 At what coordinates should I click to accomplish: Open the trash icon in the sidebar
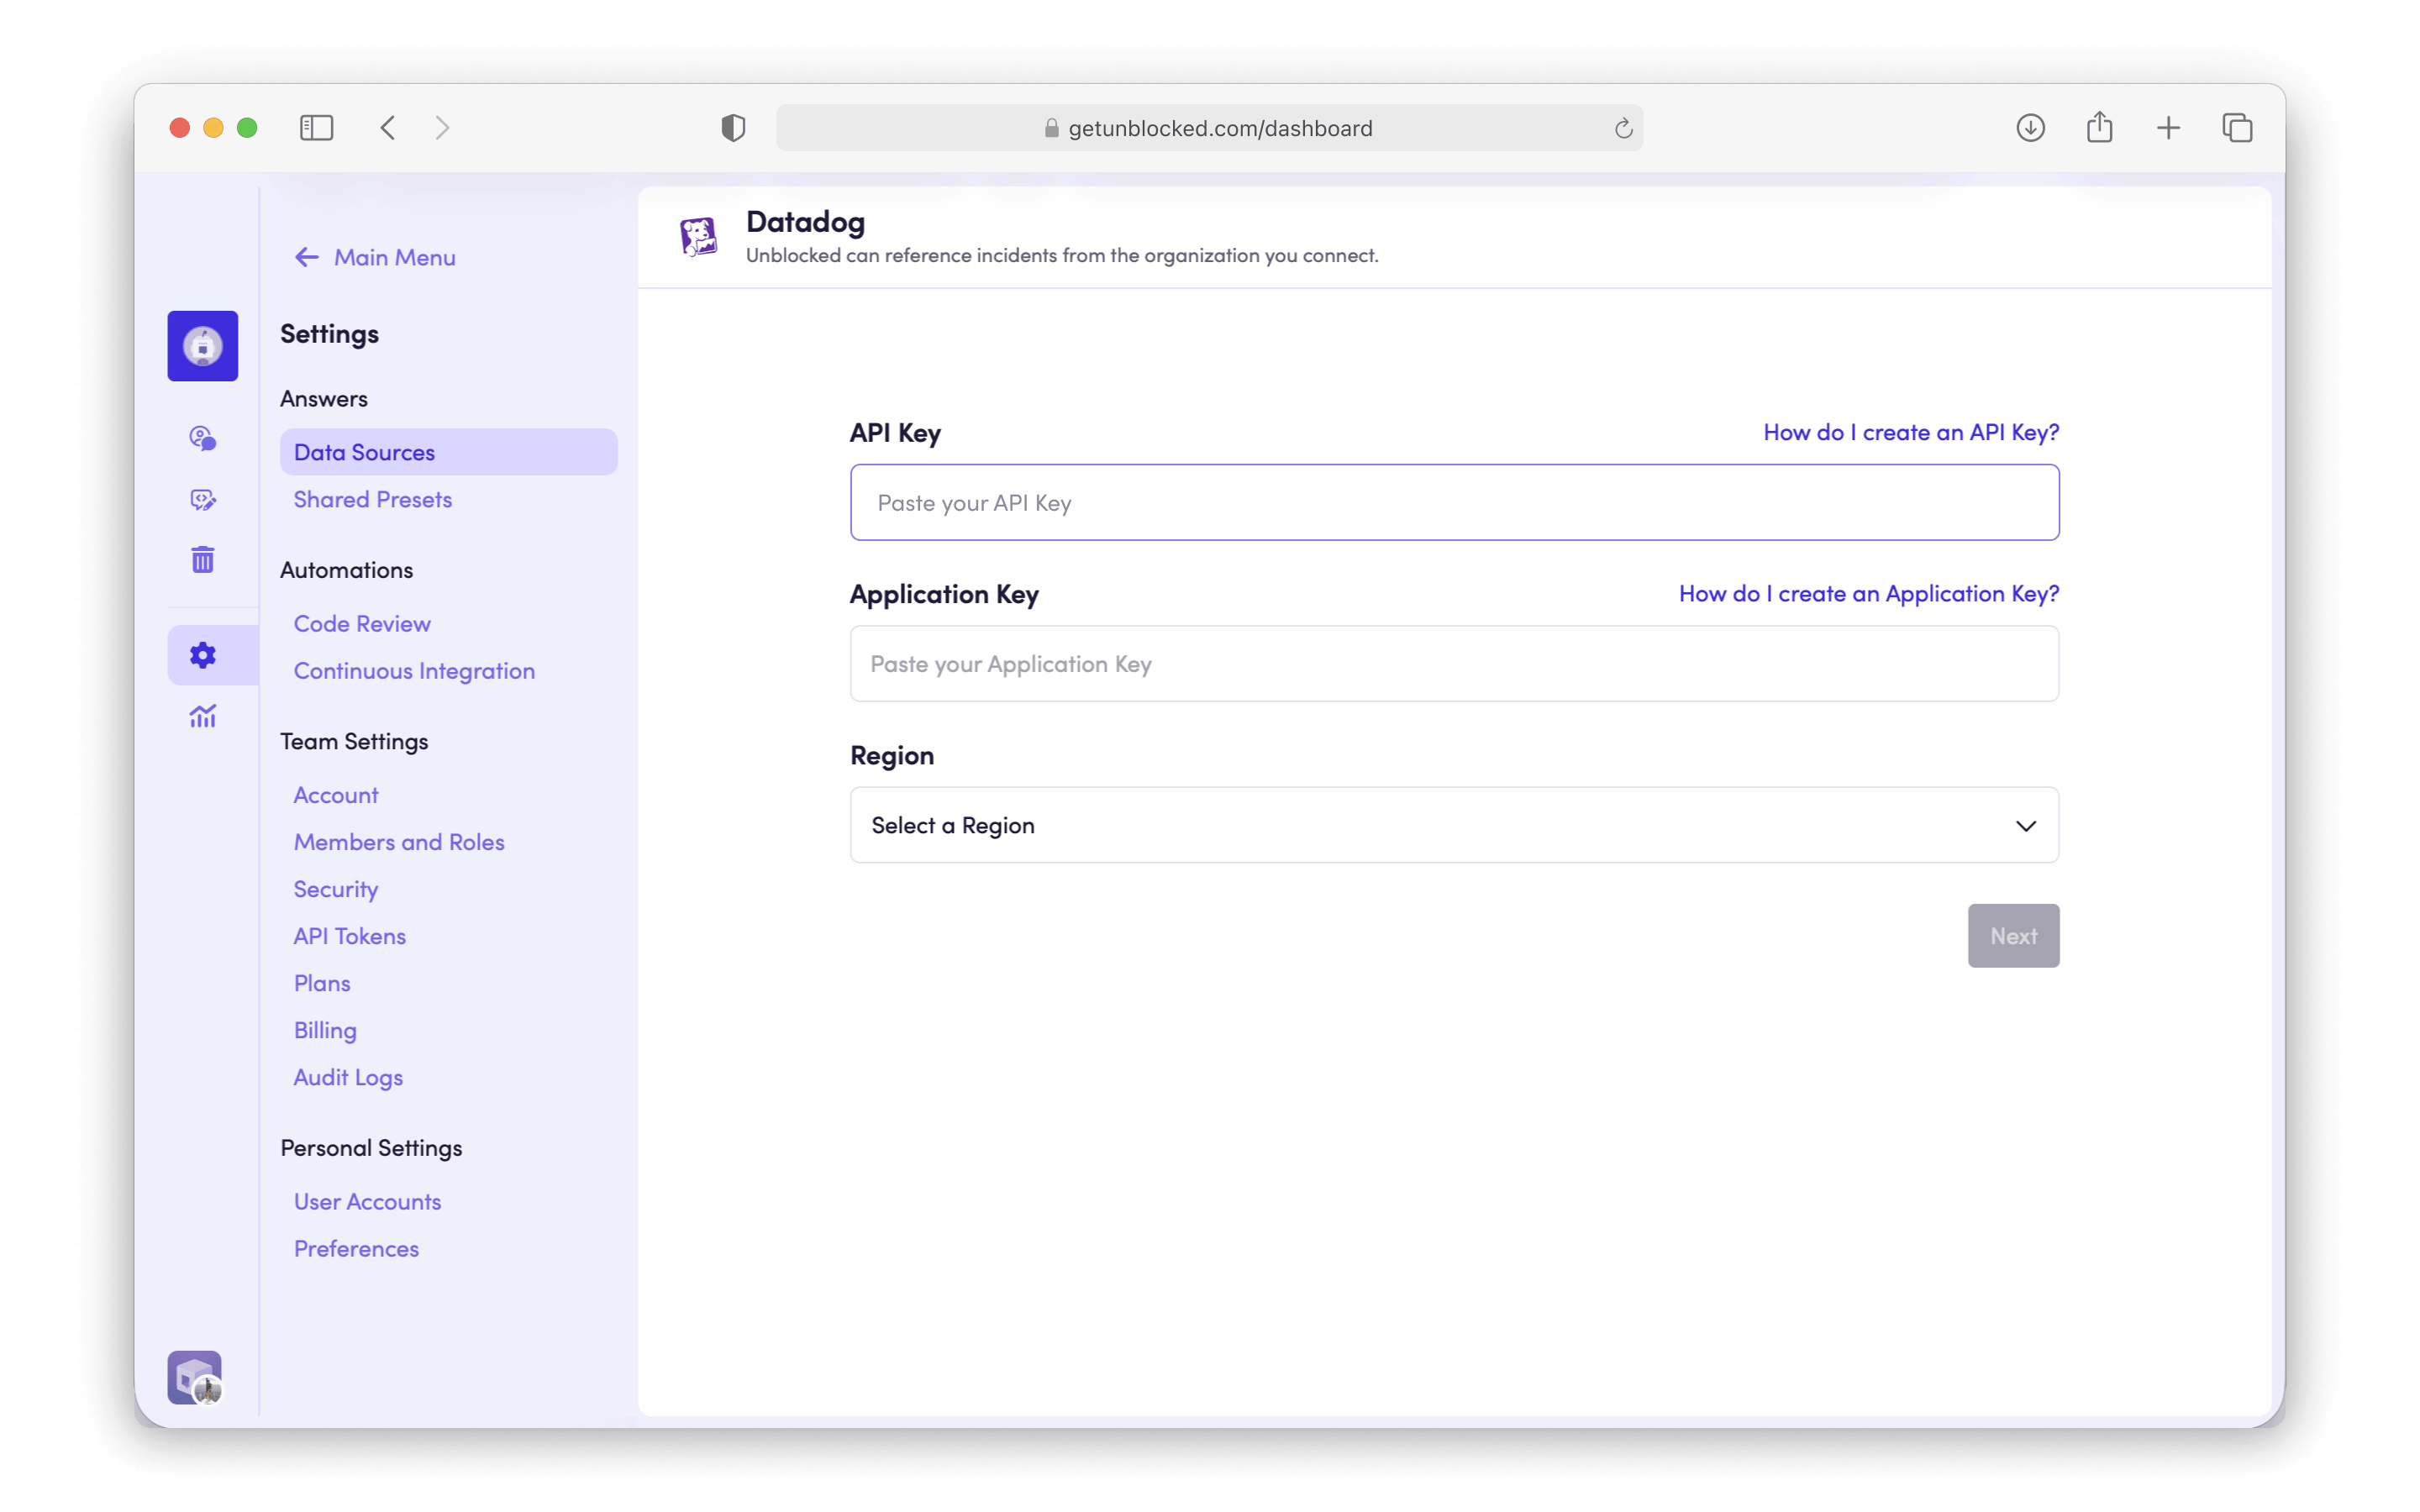coord(202,559)
